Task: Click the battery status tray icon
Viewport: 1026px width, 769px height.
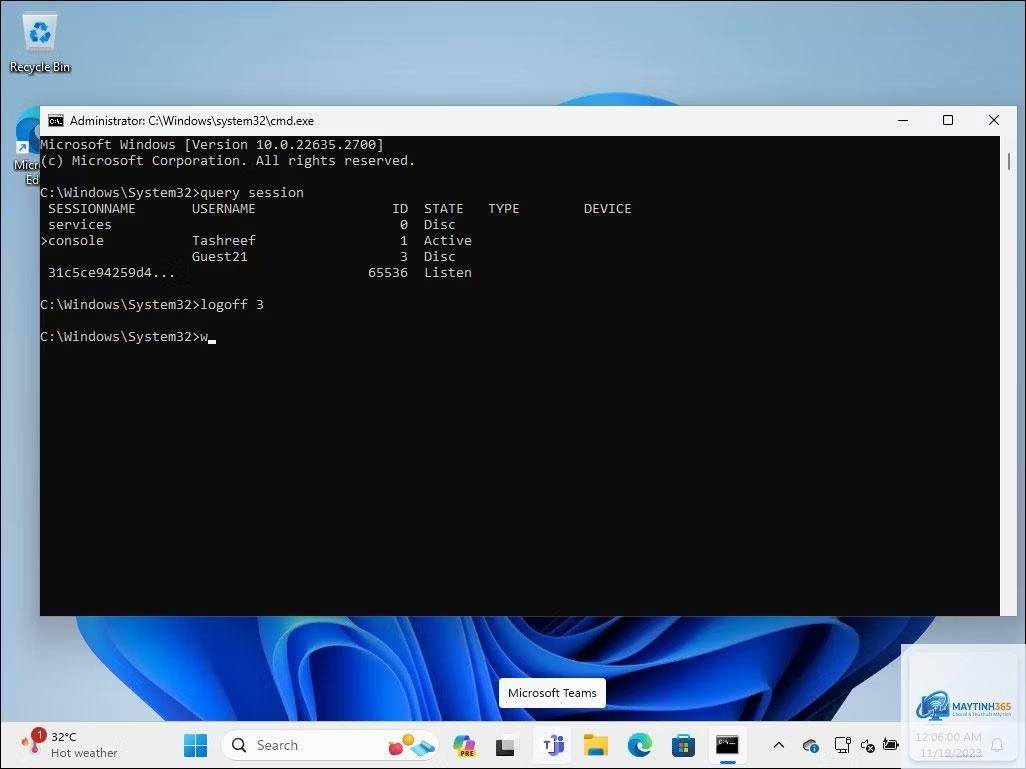Action: [x=891, y=745]
